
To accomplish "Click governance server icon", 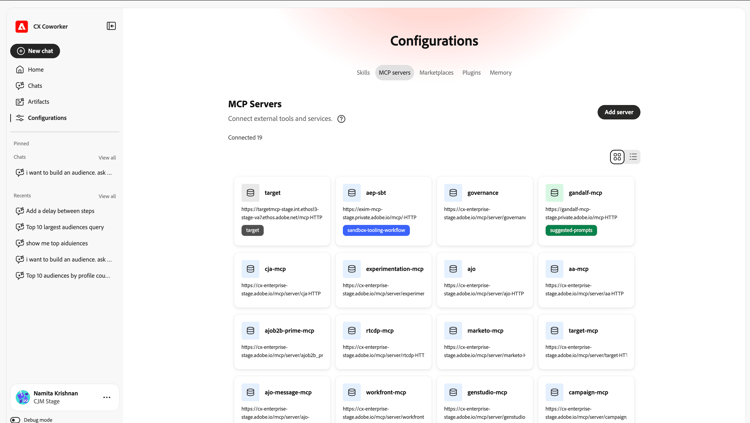I will pyautogui.click(x=453, y=193).
